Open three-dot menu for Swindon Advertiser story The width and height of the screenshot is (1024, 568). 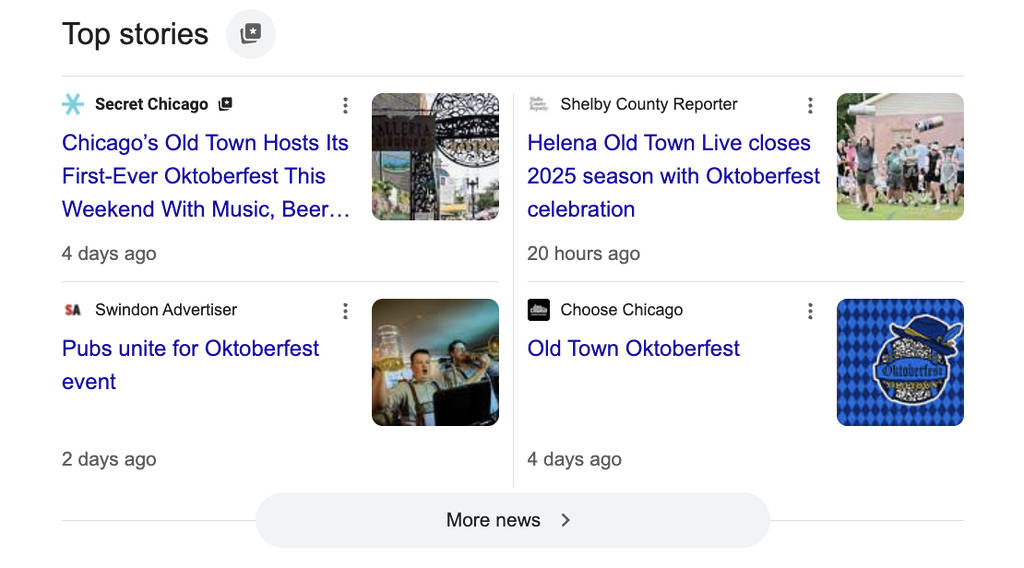pos(345,311)
